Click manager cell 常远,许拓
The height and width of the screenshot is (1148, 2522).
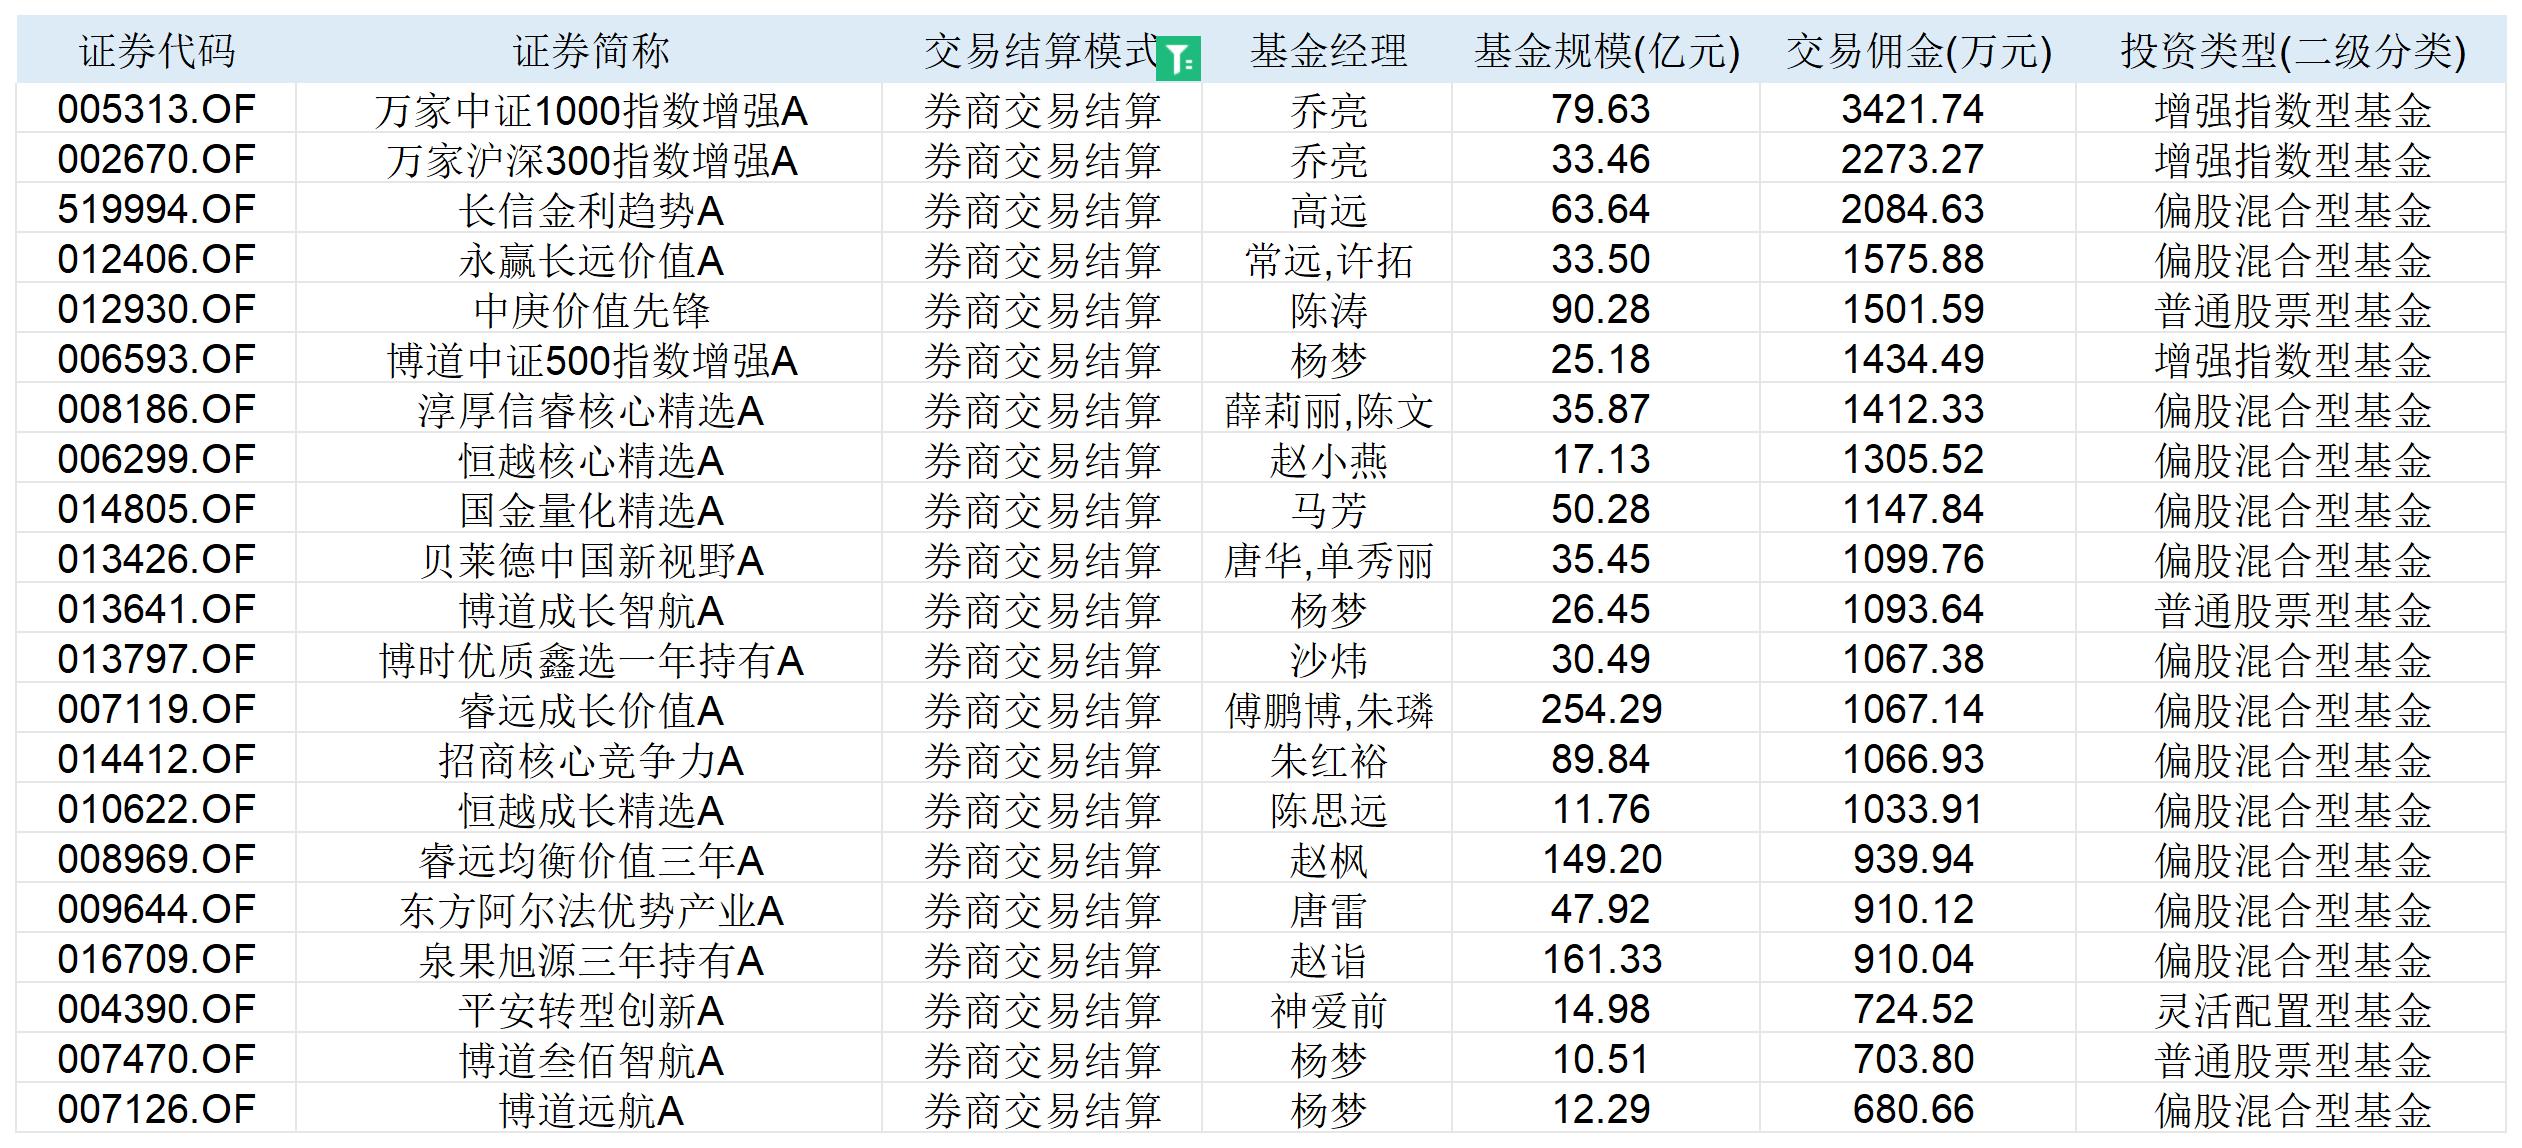tap(1327, 260)
